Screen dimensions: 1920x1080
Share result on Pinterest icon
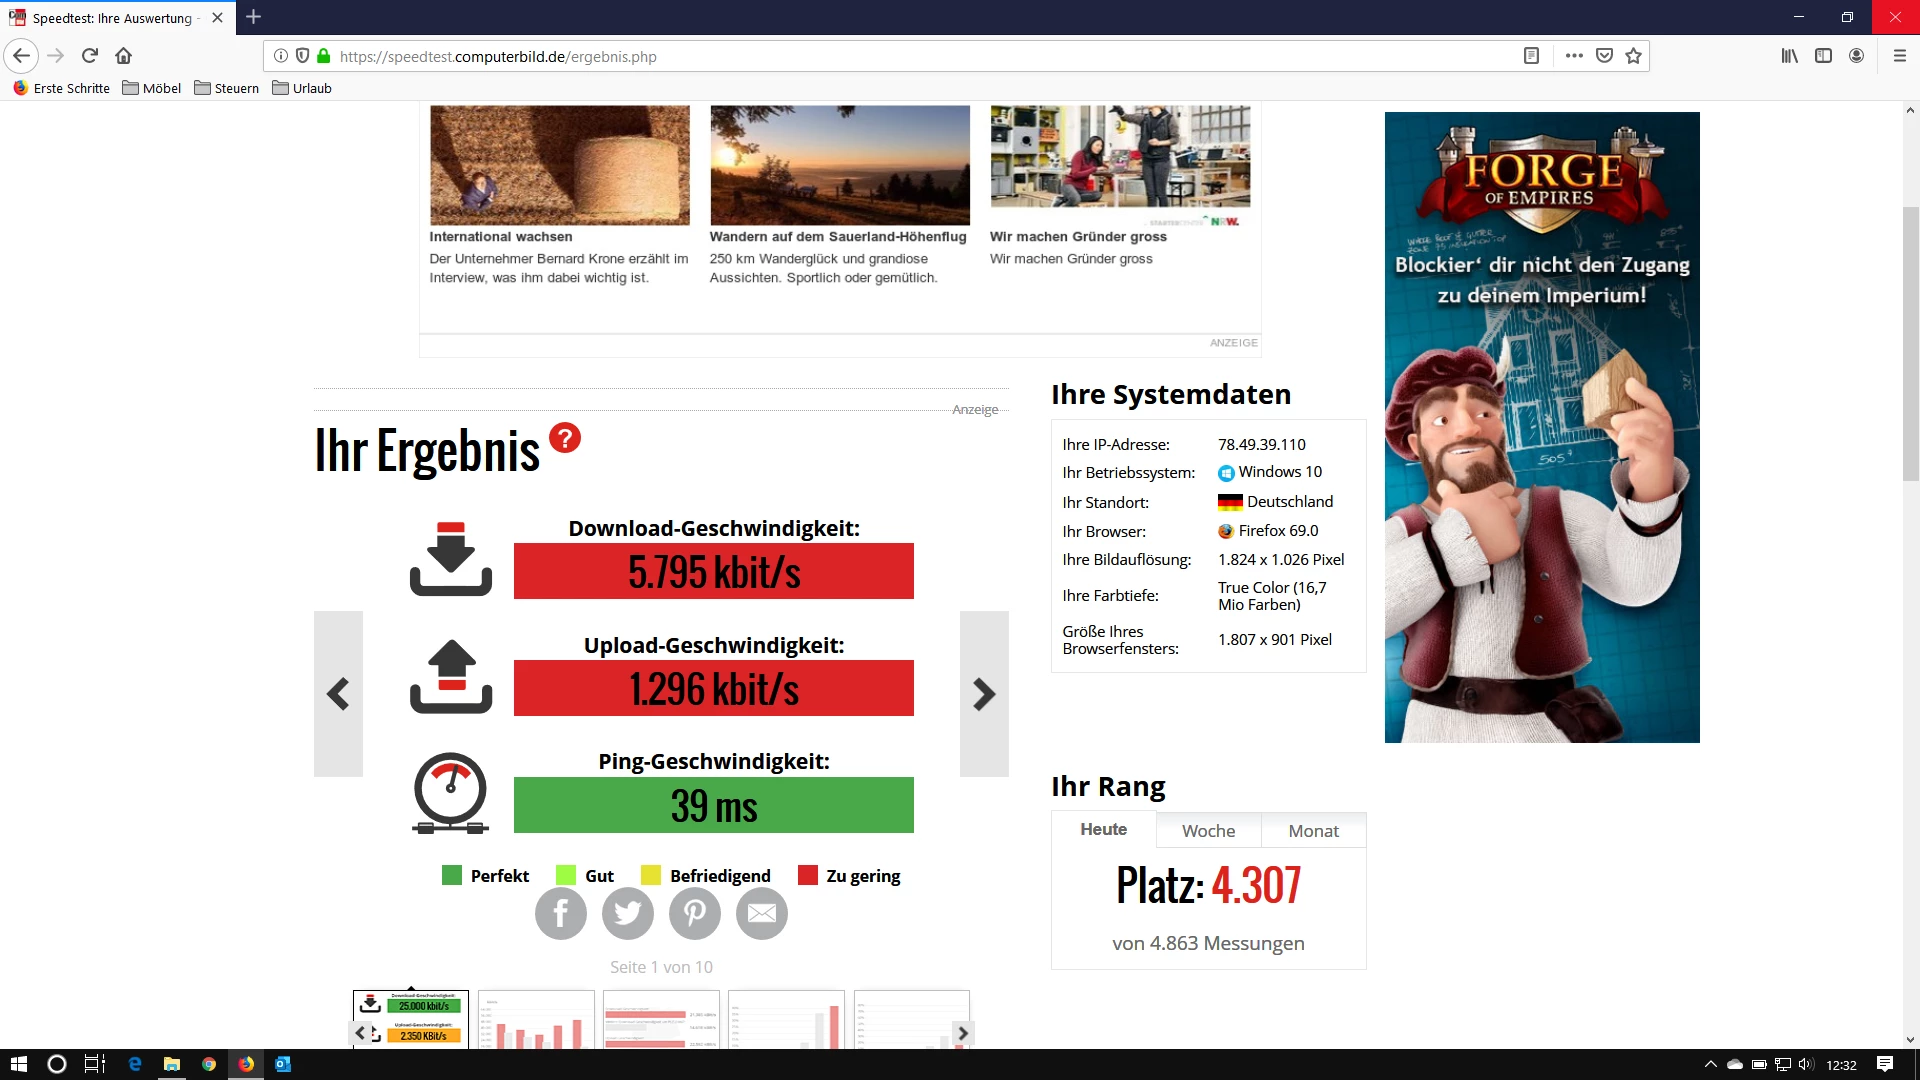[x=694, y=913]
